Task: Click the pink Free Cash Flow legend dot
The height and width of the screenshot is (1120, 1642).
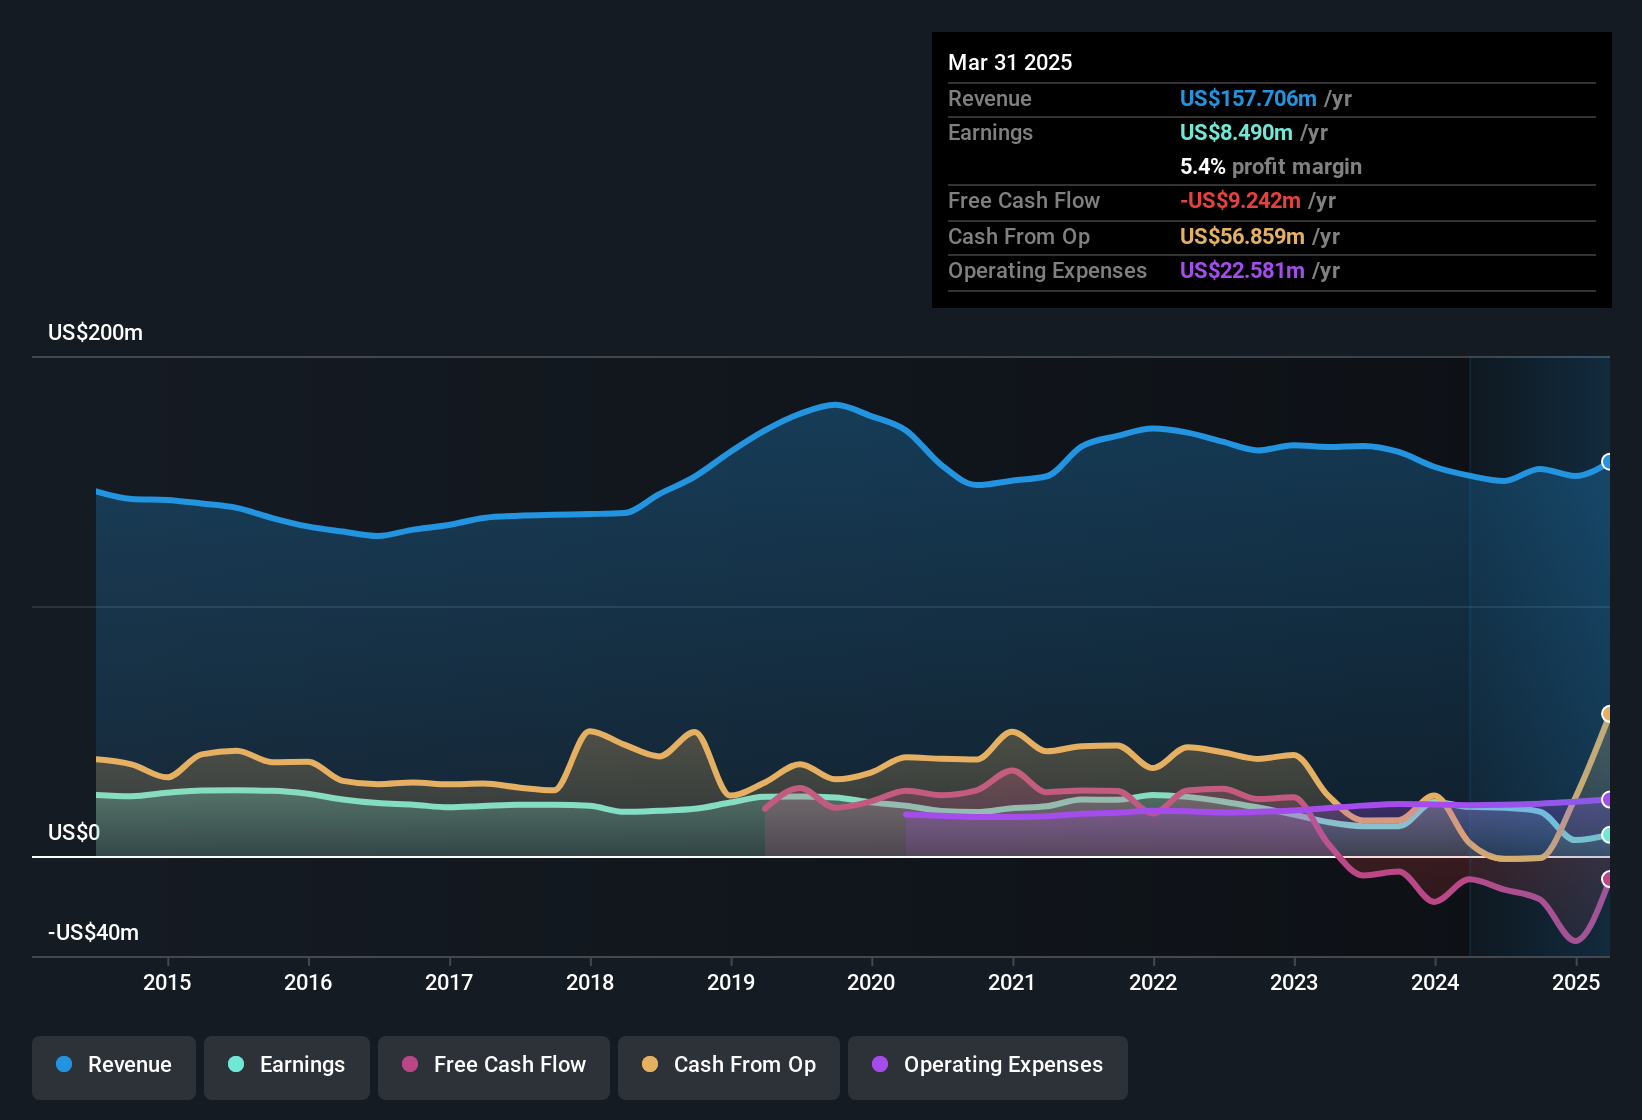Action: (x=409, y=1066)
